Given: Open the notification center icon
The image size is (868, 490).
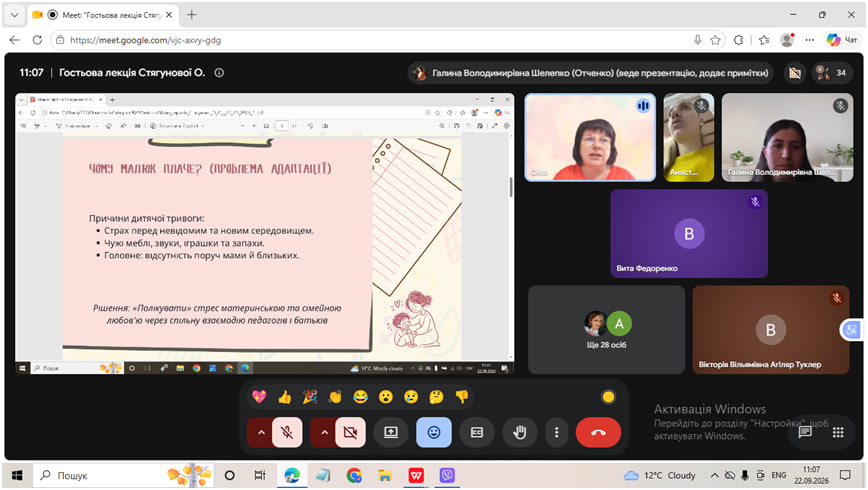Looking at the screenshot, I should (845, 475).
